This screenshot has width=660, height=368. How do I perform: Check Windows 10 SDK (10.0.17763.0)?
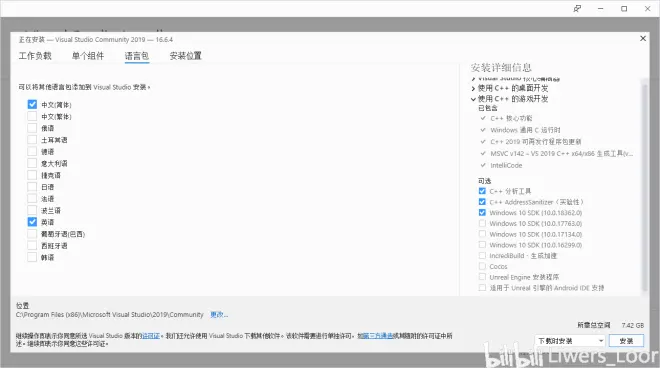coord(482,224)
